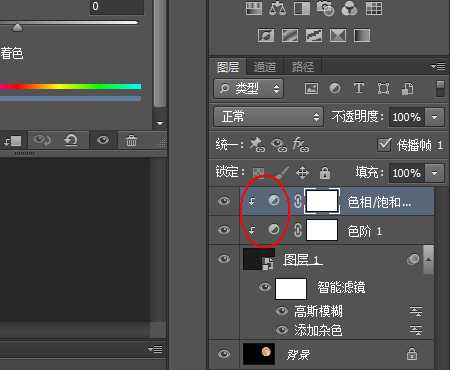Open the Opacity (不透明度) slider dropdown arrow

tap(434, 117)
